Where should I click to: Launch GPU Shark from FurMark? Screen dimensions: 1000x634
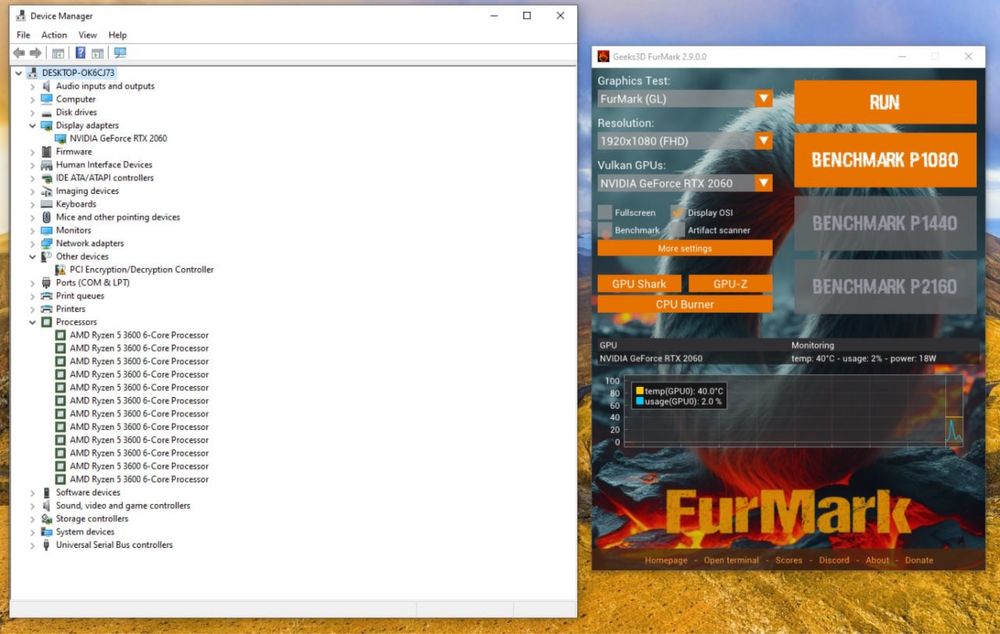coord(639,284)
